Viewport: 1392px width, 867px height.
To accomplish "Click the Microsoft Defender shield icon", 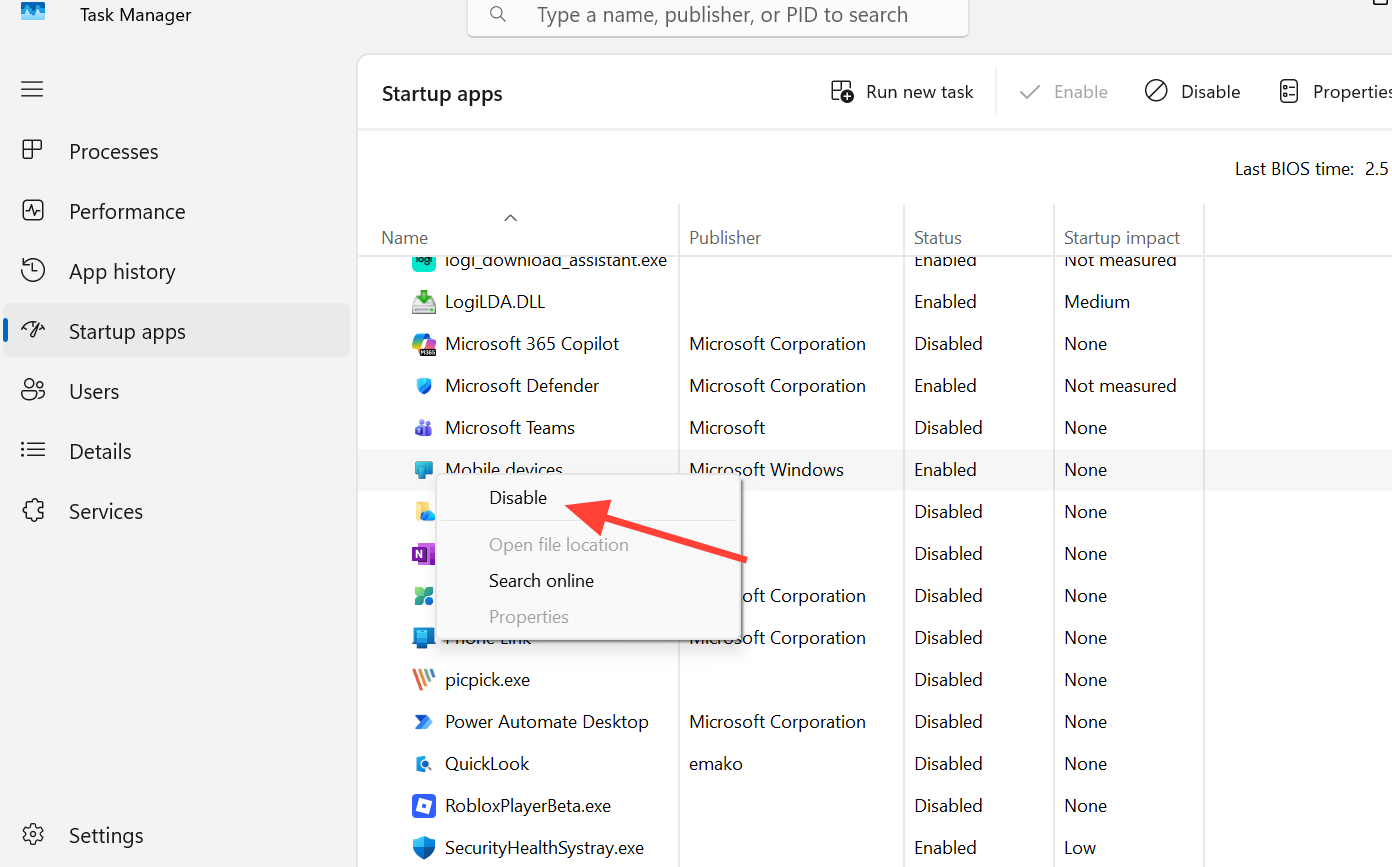I will point(424,386).
